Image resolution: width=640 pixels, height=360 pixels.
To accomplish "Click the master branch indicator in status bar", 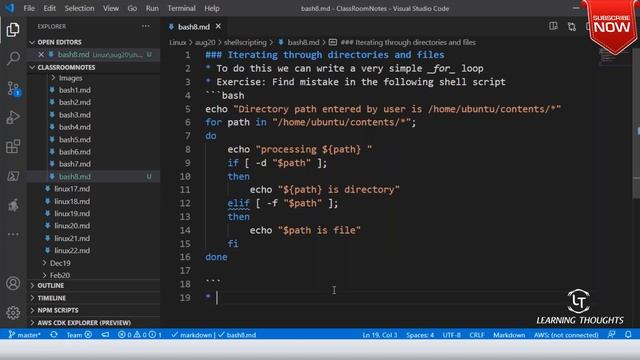I will (24, 335).
